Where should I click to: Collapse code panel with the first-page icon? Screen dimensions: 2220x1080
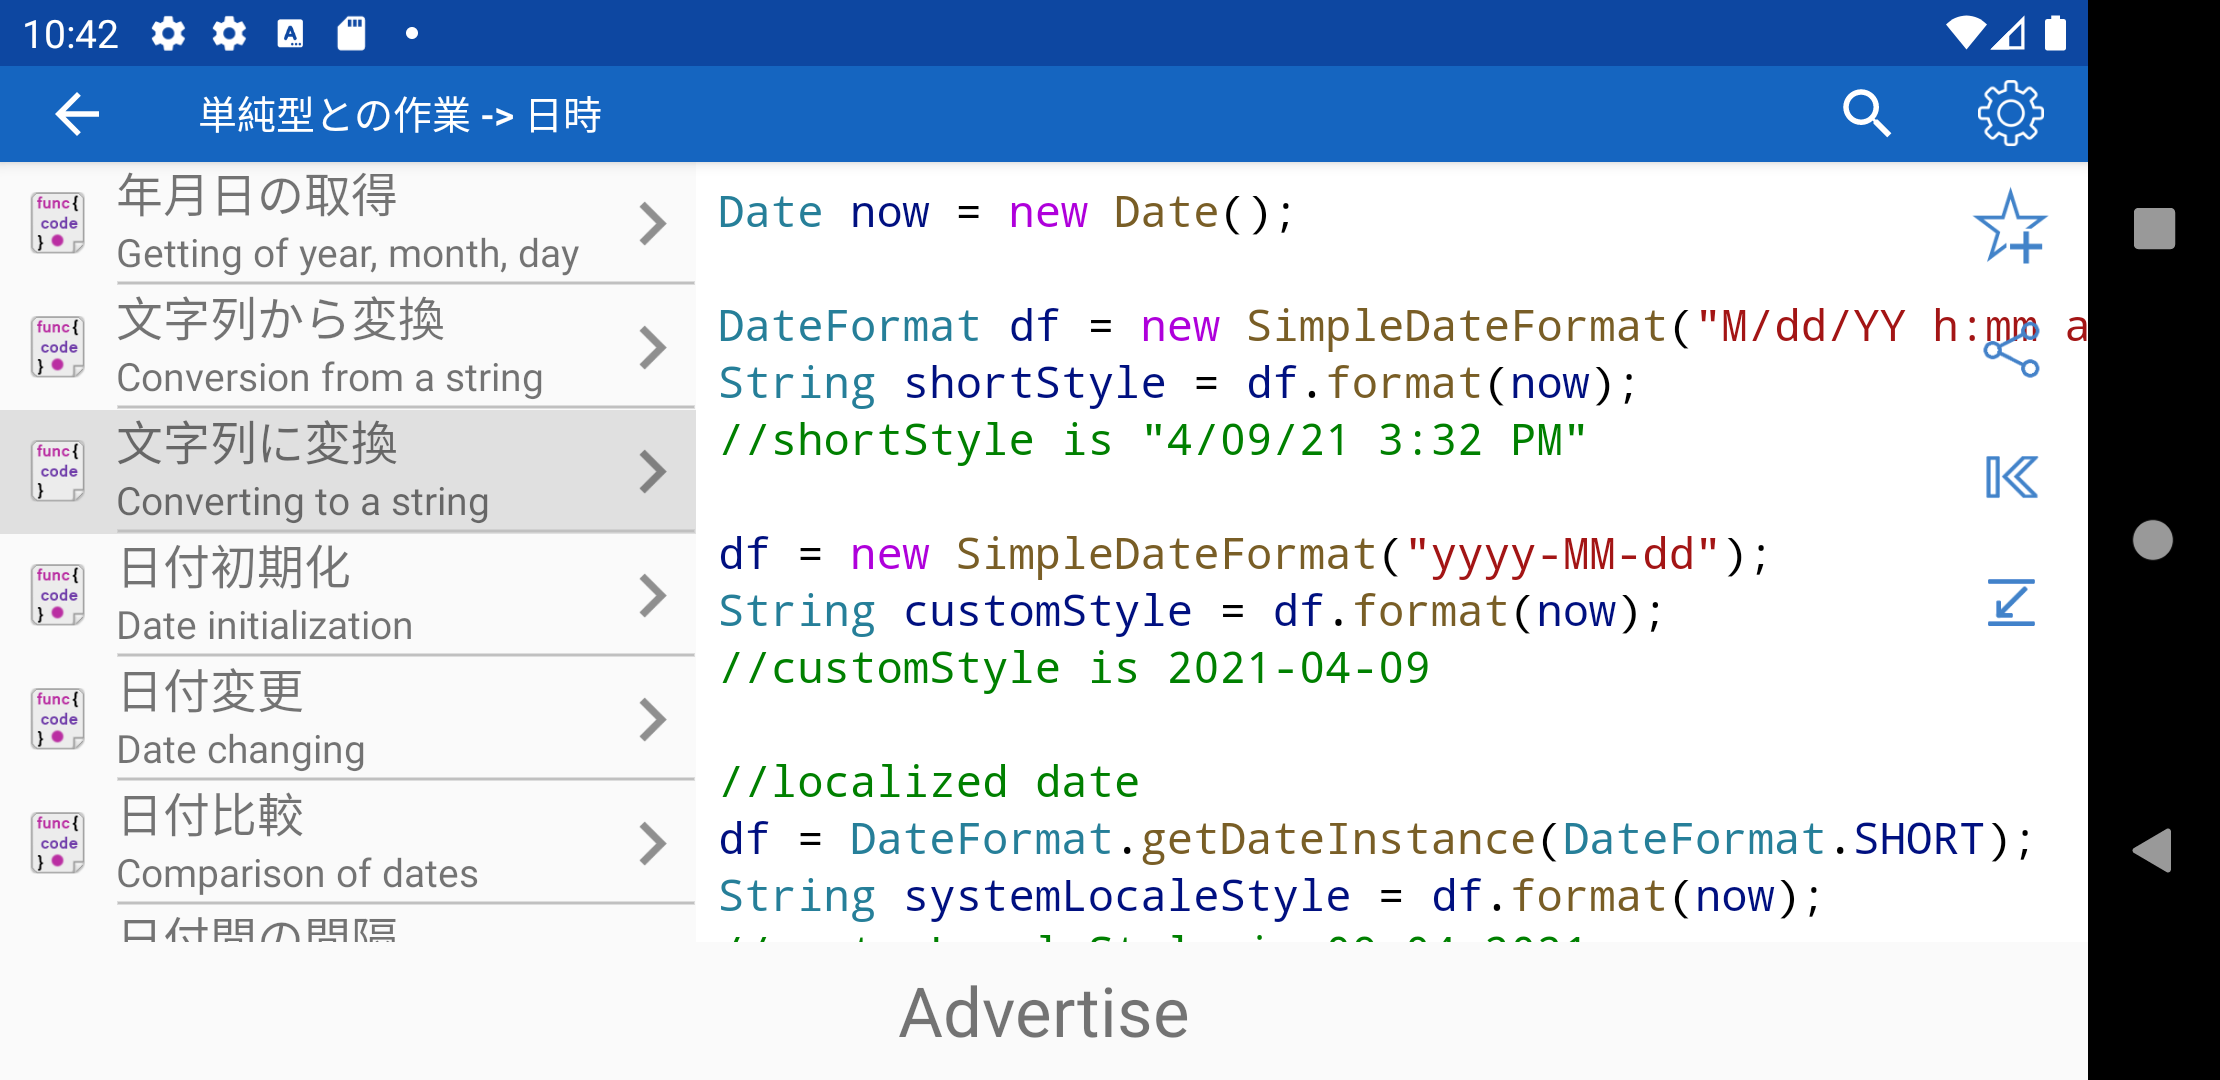tap(2010, 477)
